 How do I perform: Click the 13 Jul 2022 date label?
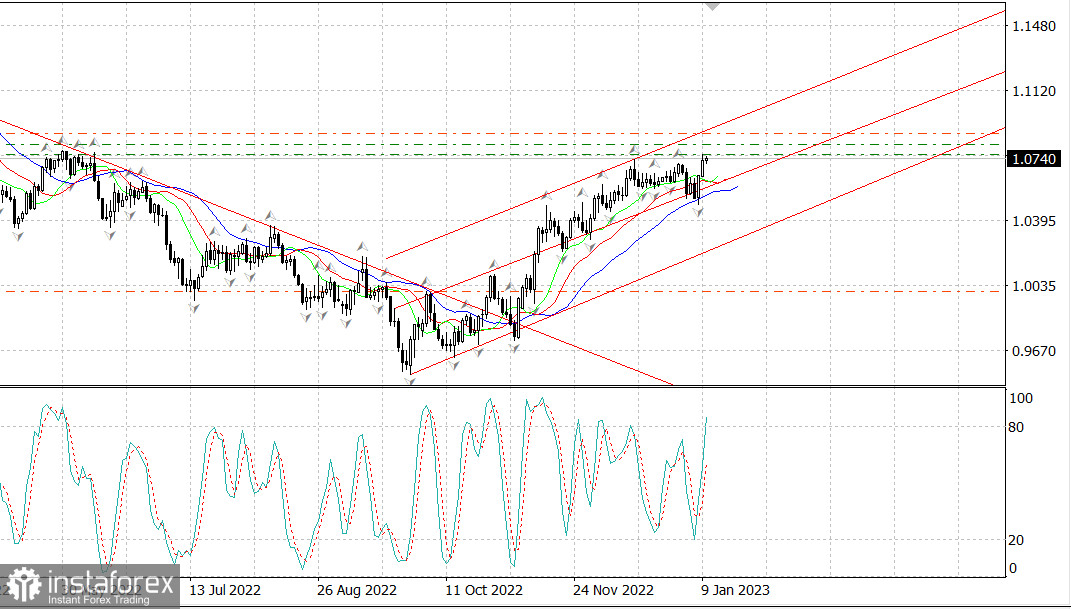[x=225, y=590]
